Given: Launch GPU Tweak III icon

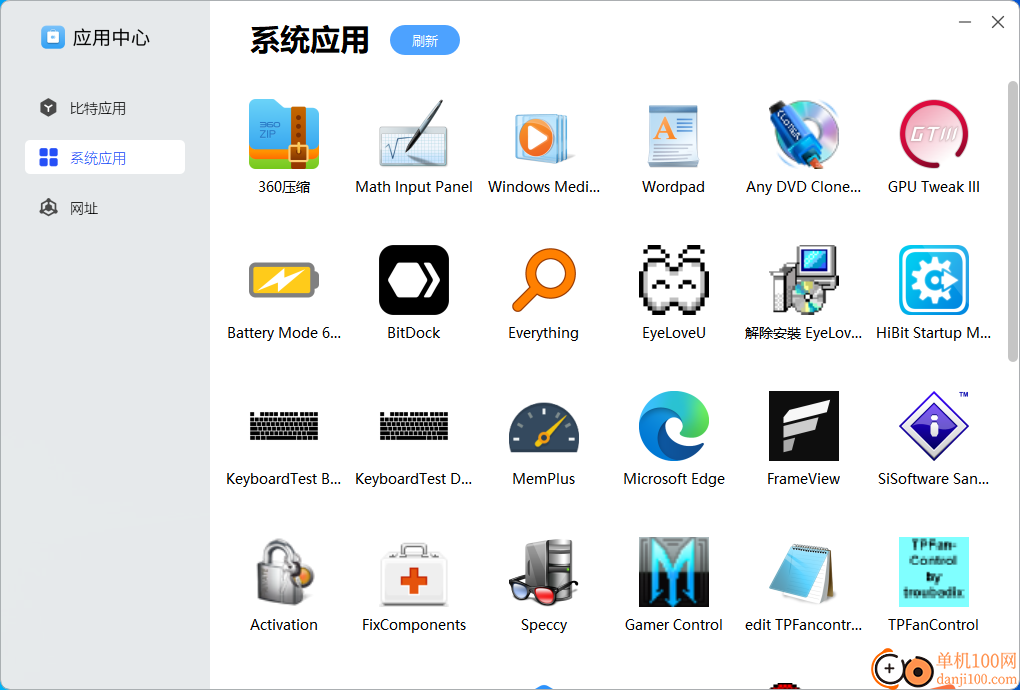Looking at the screenshot, I should [933, 134].
